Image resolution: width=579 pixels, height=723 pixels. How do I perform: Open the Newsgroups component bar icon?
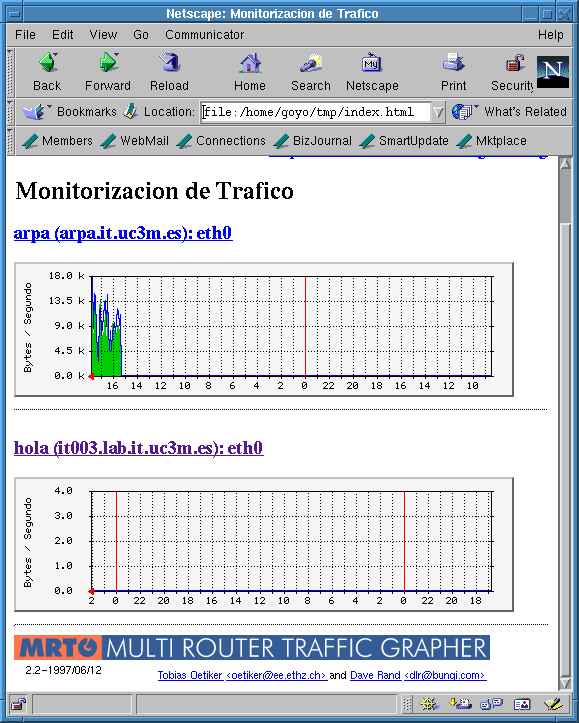tap(491, 704)
